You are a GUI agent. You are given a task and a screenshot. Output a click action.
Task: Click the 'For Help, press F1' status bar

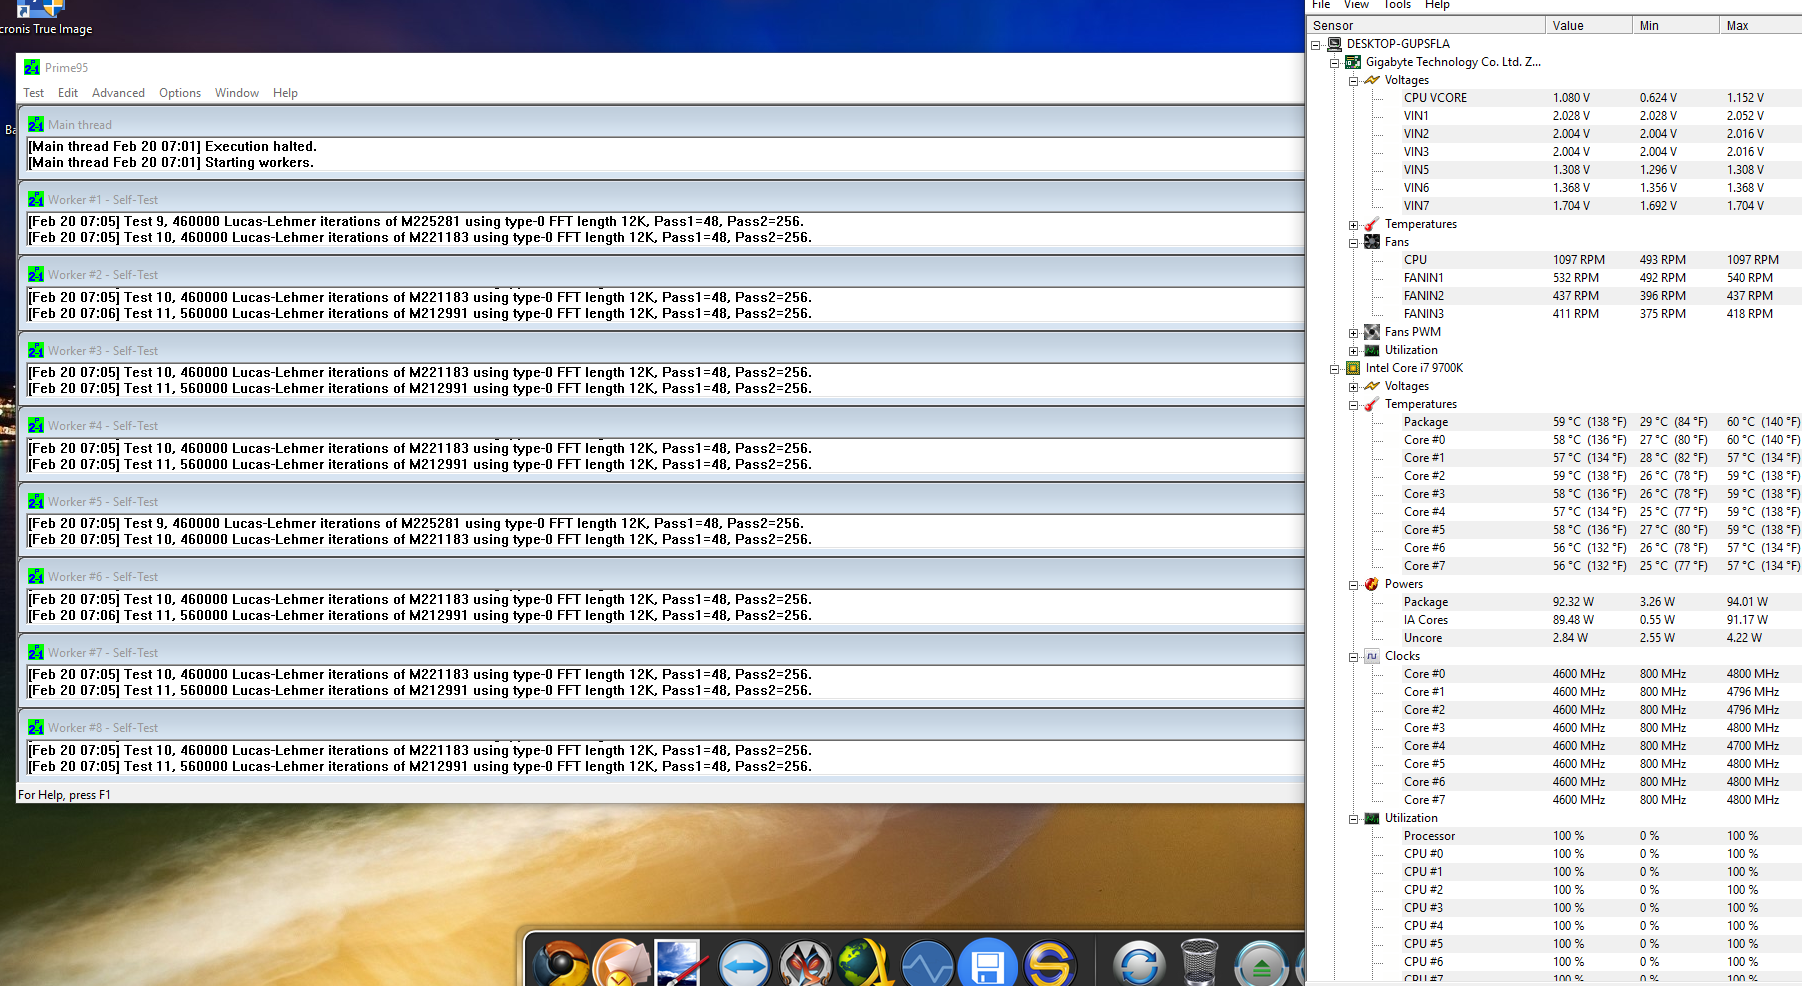[x=64, y=795]
